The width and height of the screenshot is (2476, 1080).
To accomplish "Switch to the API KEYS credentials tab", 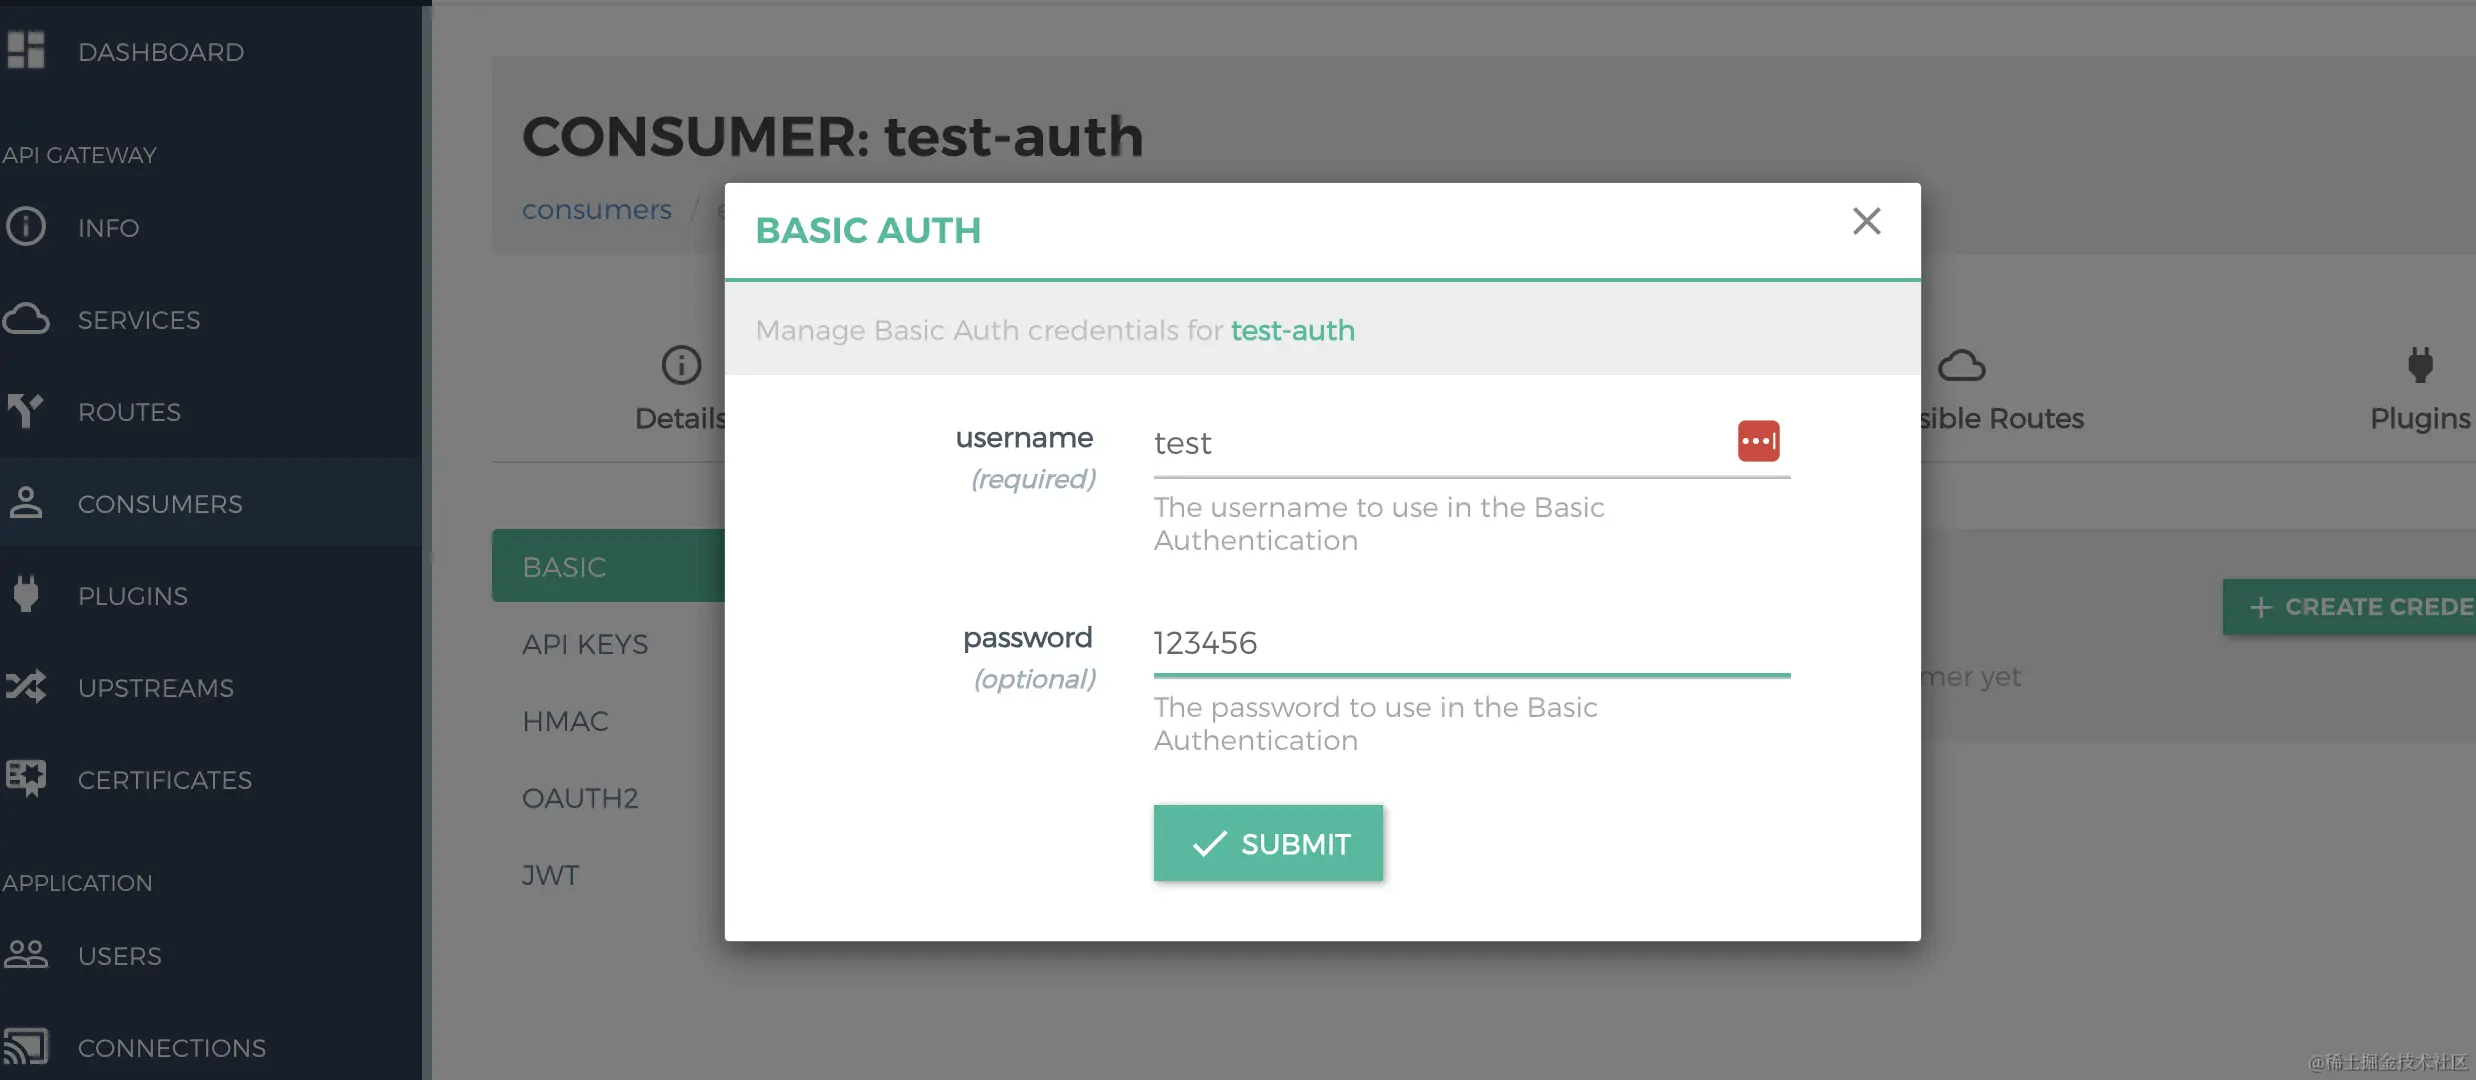I will click(x=585, y=644).
